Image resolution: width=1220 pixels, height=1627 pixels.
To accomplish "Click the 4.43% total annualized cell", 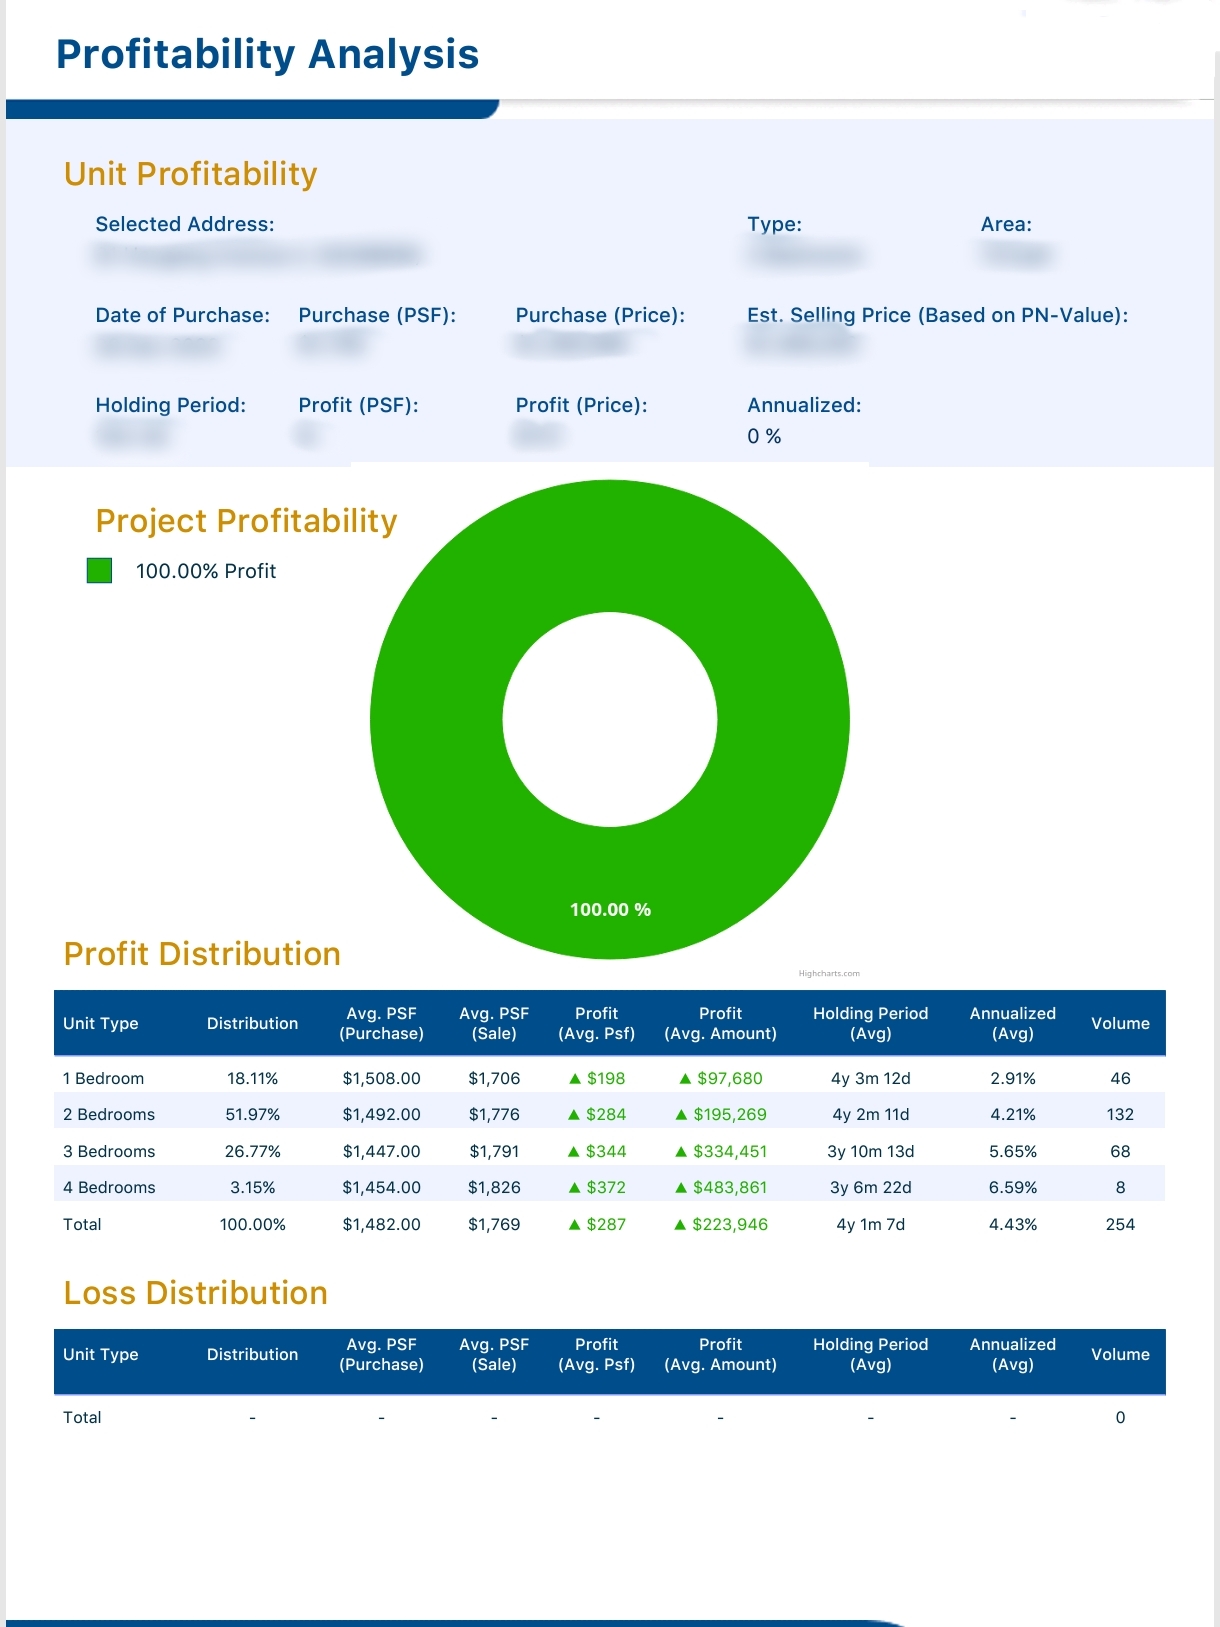I will [x=1013, y=1225].
